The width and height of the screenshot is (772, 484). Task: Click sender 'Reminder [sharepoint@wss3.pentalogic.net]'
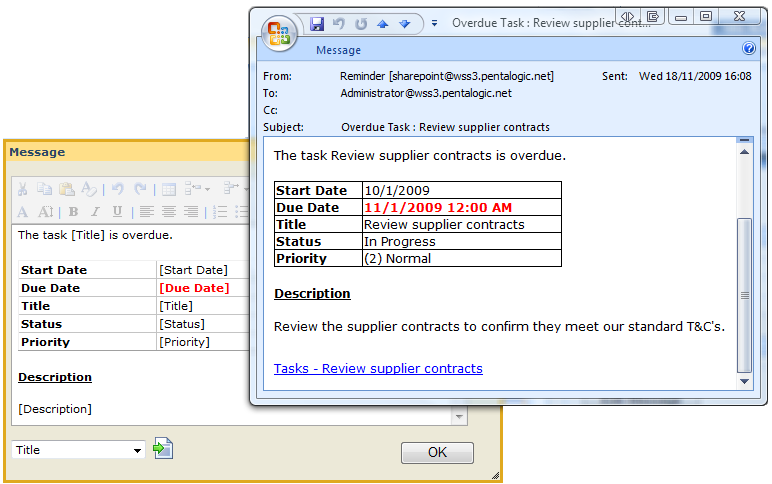[x=447, y=76]
